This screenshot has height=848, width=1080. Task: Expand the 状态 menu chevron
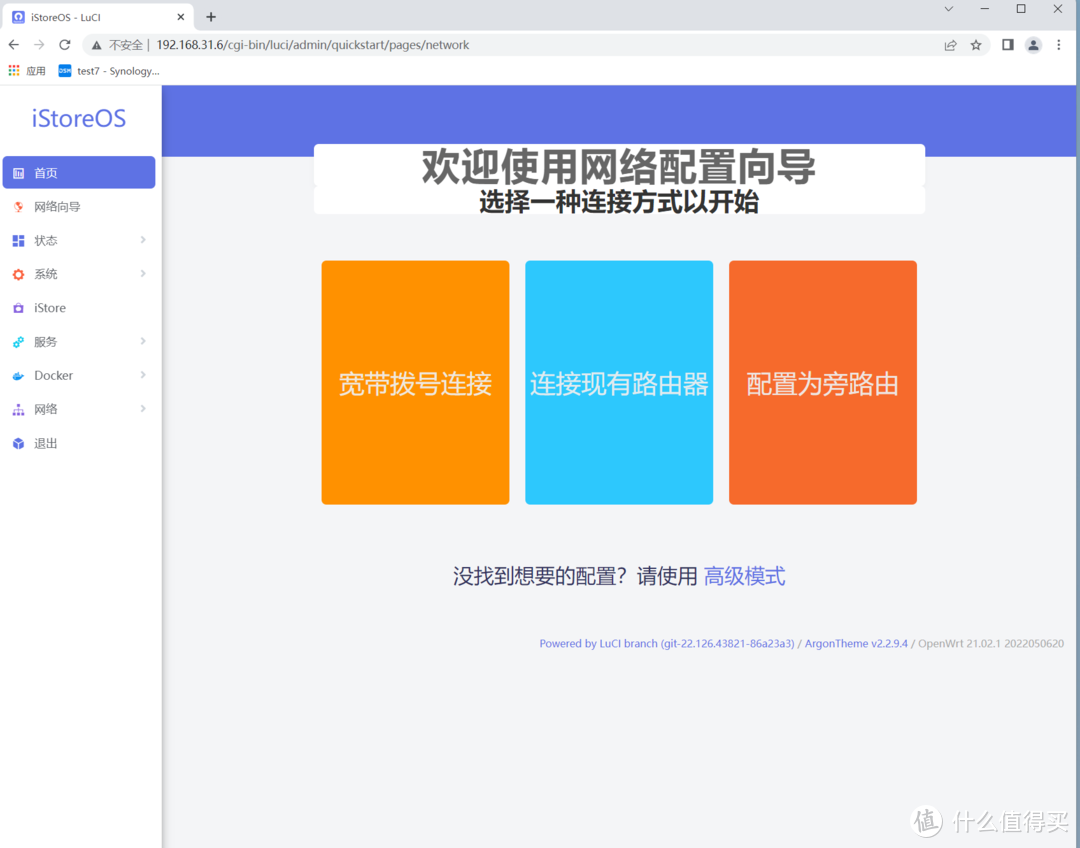coord(143,240)
